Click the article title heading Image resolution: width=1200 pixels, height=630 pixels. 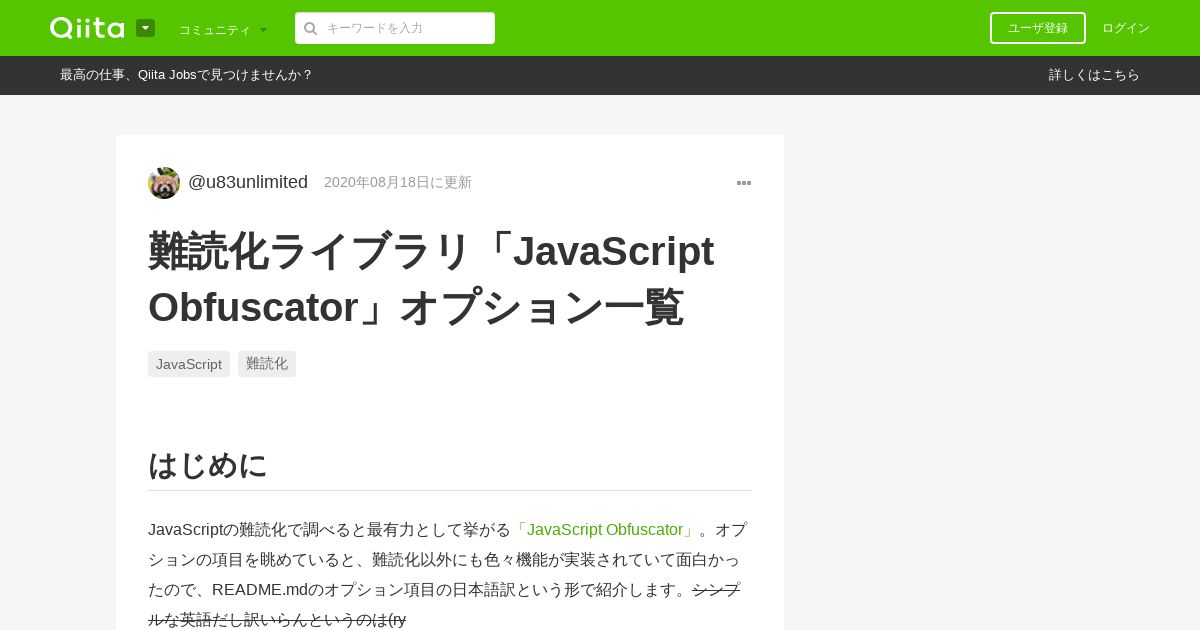tap(431, 279)
